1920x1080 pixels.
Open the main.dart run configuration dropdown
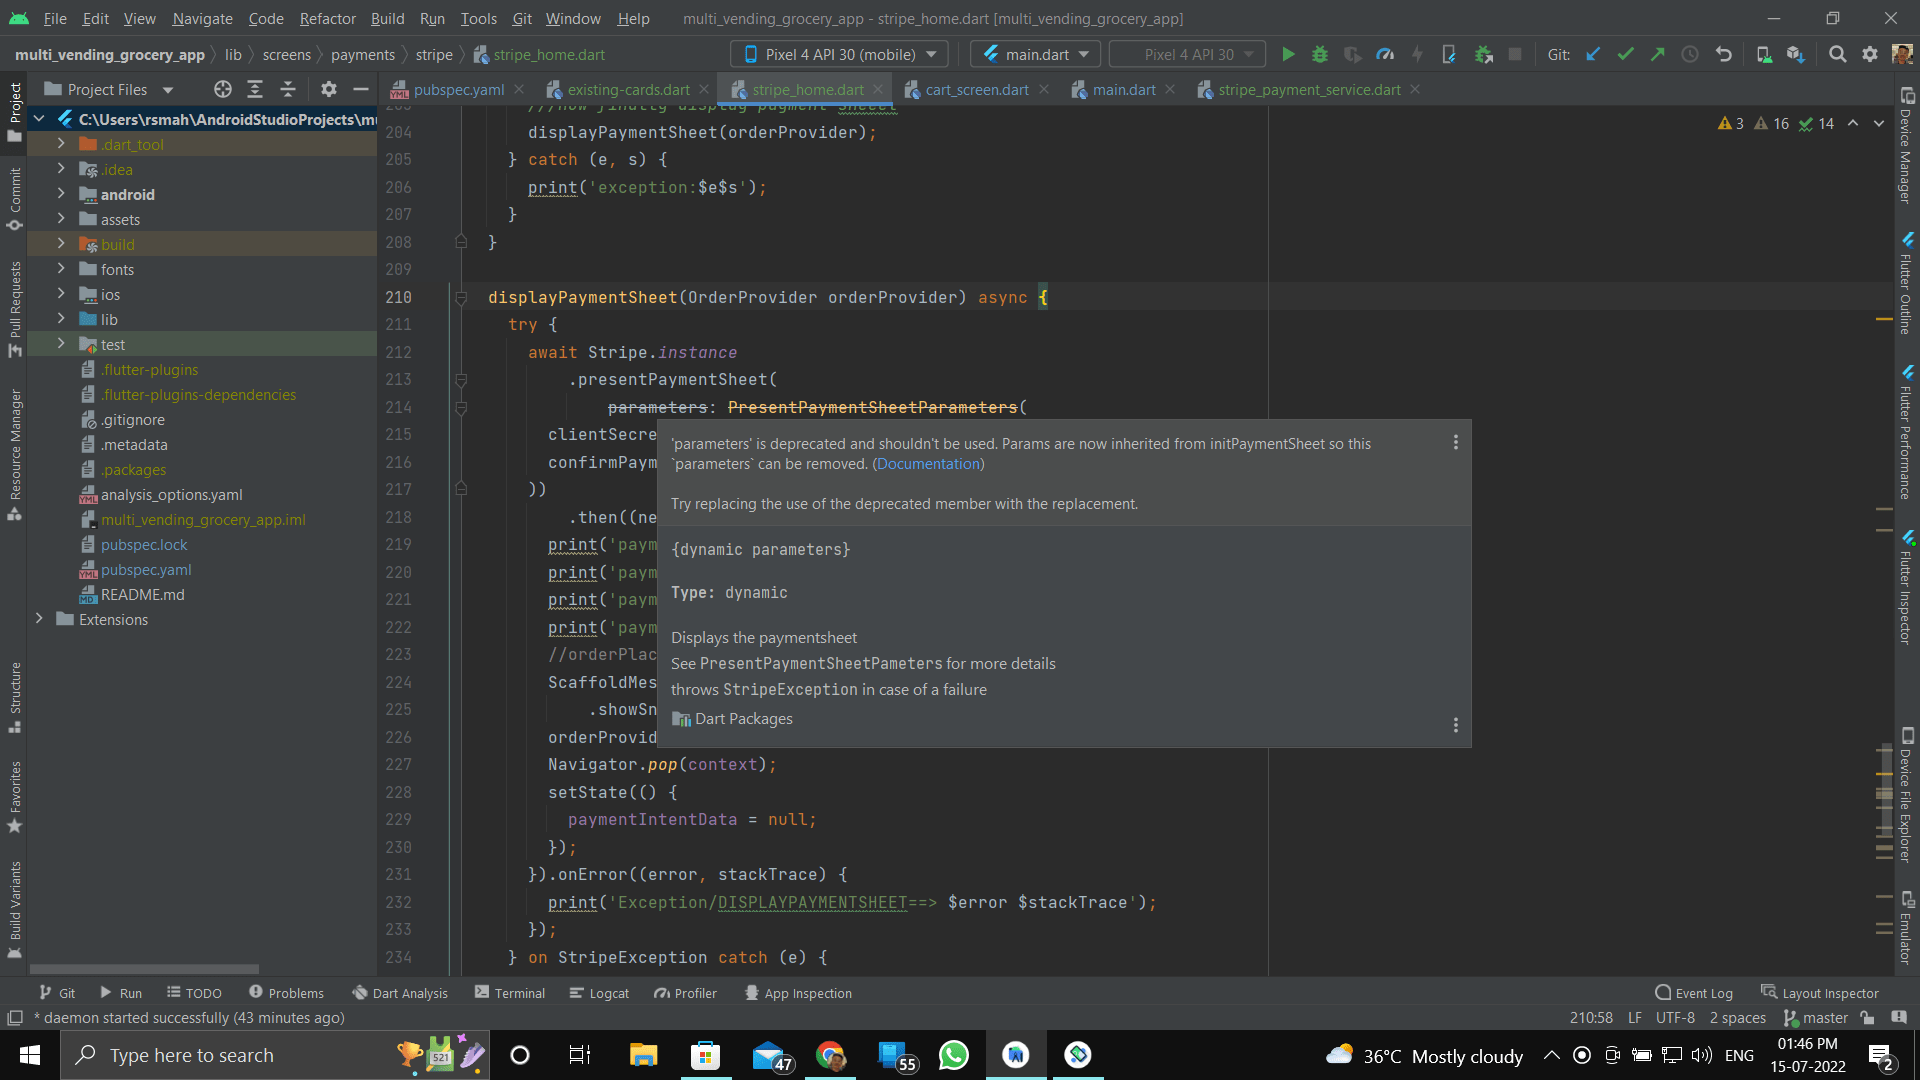point(1035,54)
